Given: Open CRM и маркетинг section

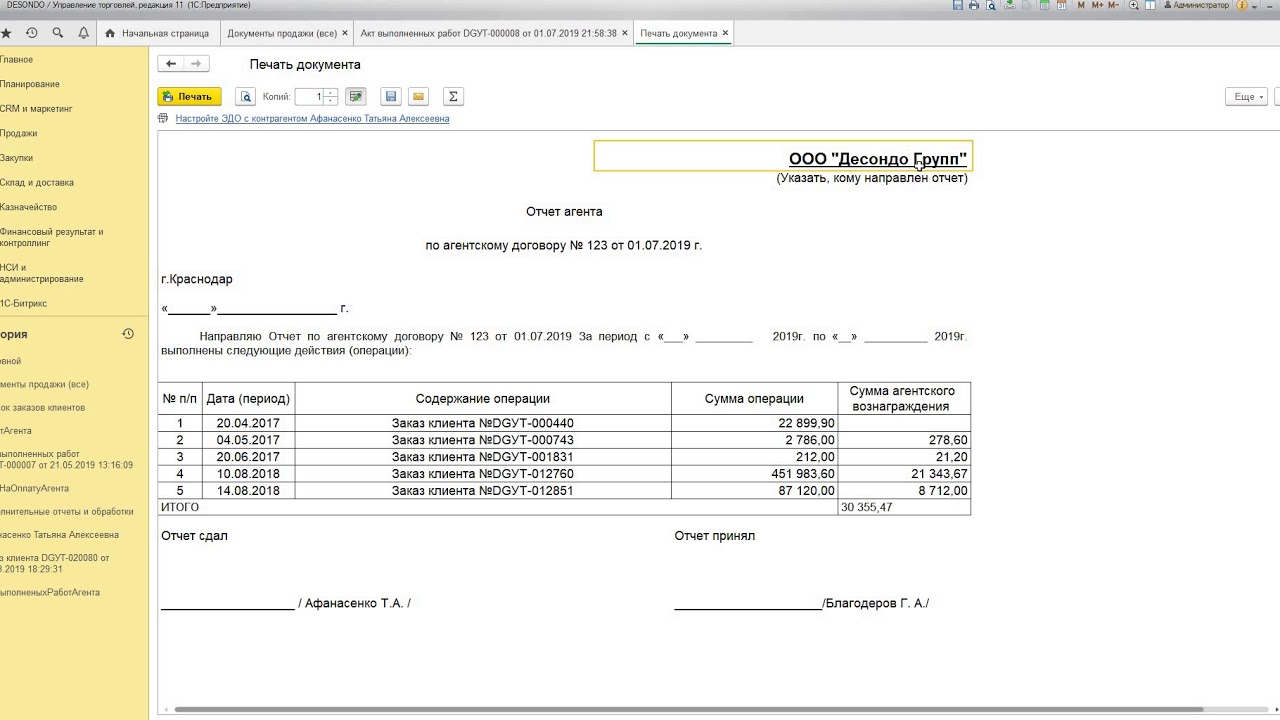Looking at the screenshot, I should [36, 109].
